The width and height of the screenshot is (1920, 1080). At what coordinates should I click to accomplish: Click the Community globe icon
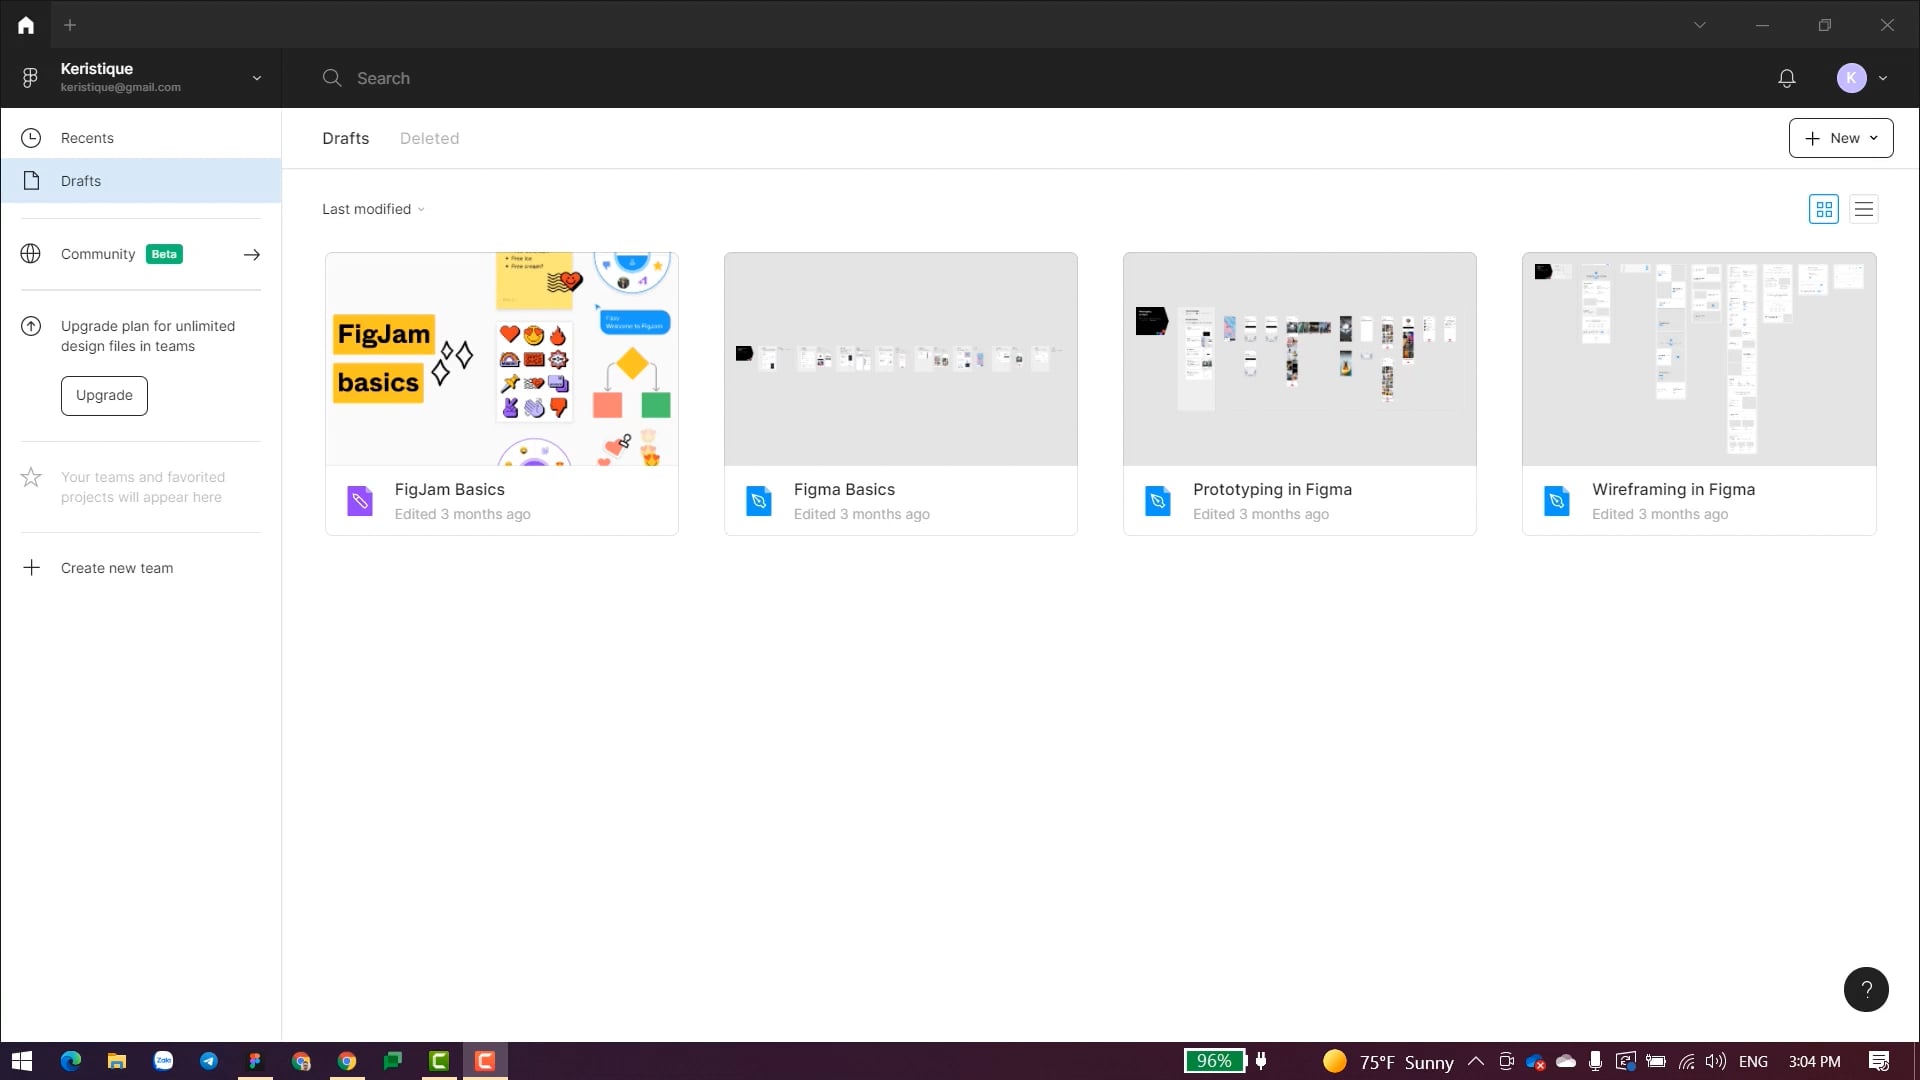31,254
